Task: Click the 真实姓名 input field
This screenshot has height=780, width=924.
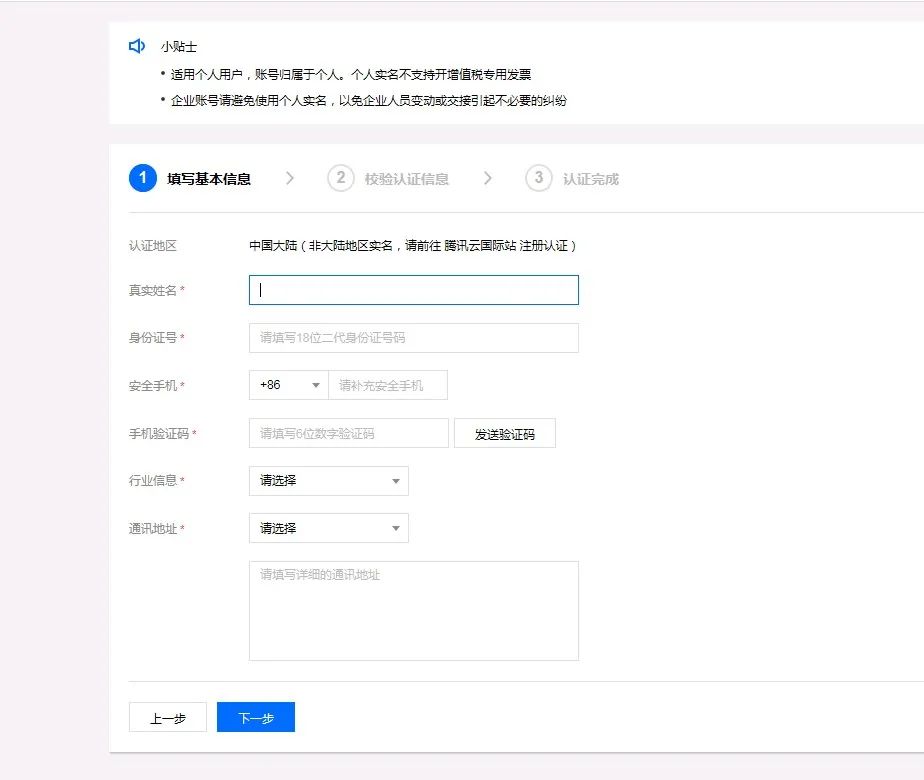Action: click(413, 290)
